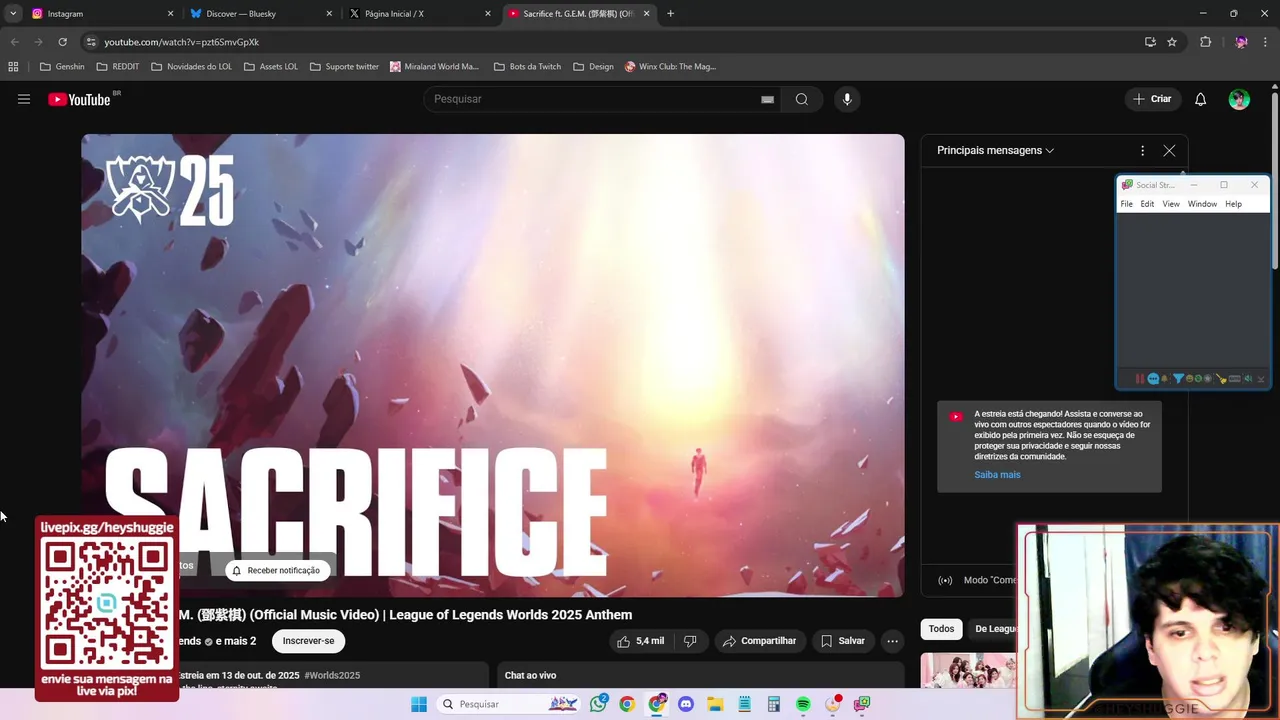The width and height of the screenshot is (1280, 720).
Task: Close the live chat panel
Action: [1169, 150]
